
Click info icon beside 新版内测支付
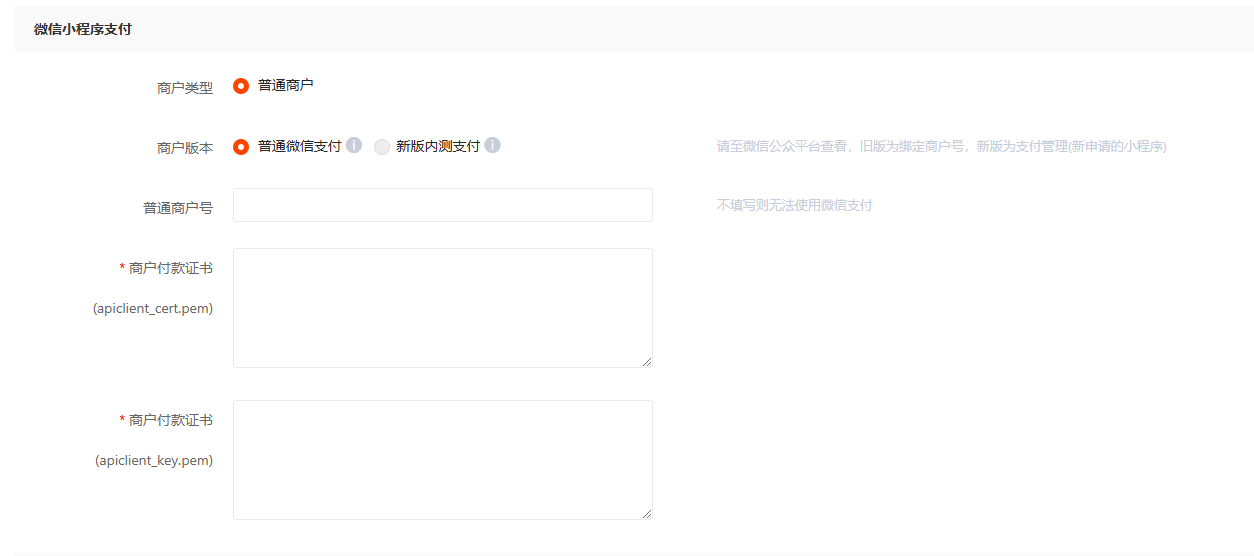(492, 146)
